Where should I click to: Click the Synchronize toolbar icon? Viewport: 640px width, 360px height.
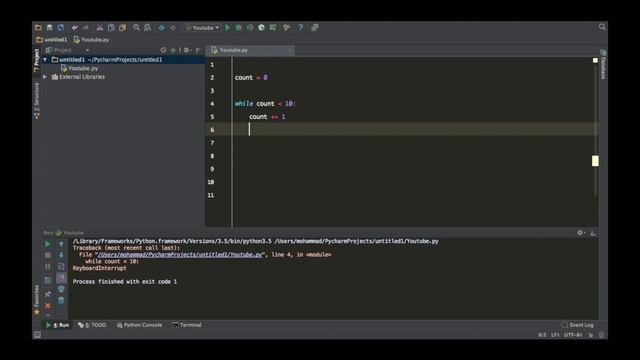(61, 28)
